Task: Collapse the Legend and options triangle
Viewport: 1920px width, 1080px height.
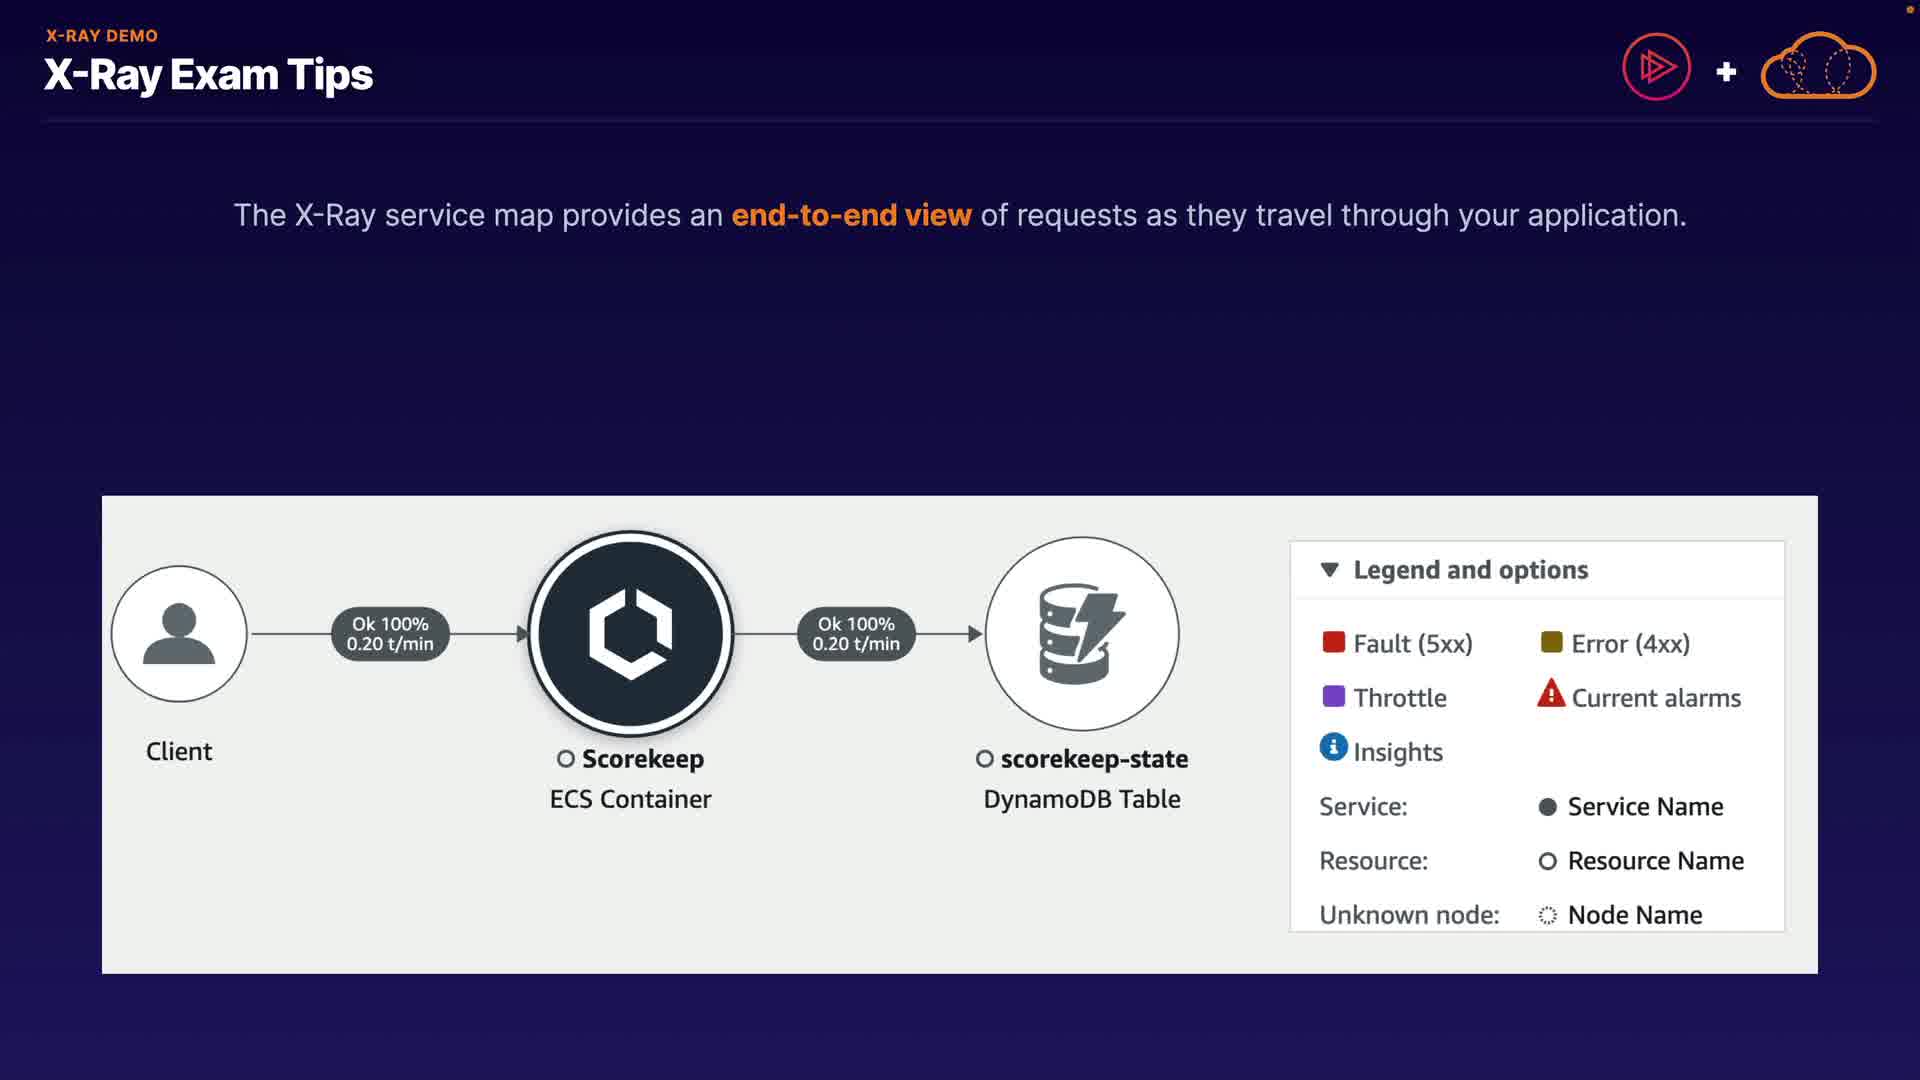Action: pos(1329,570)
